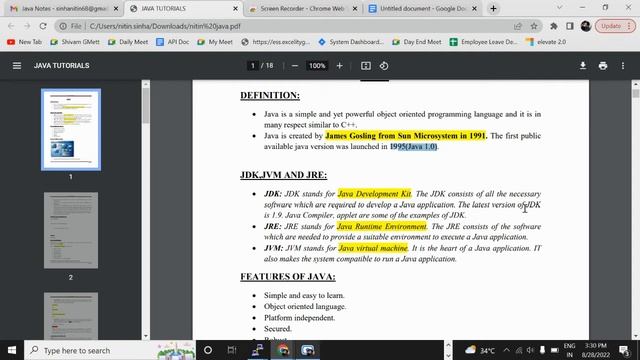640x360 pixels.
Task: Bookmark this page with the star icon
Action: 534,26
